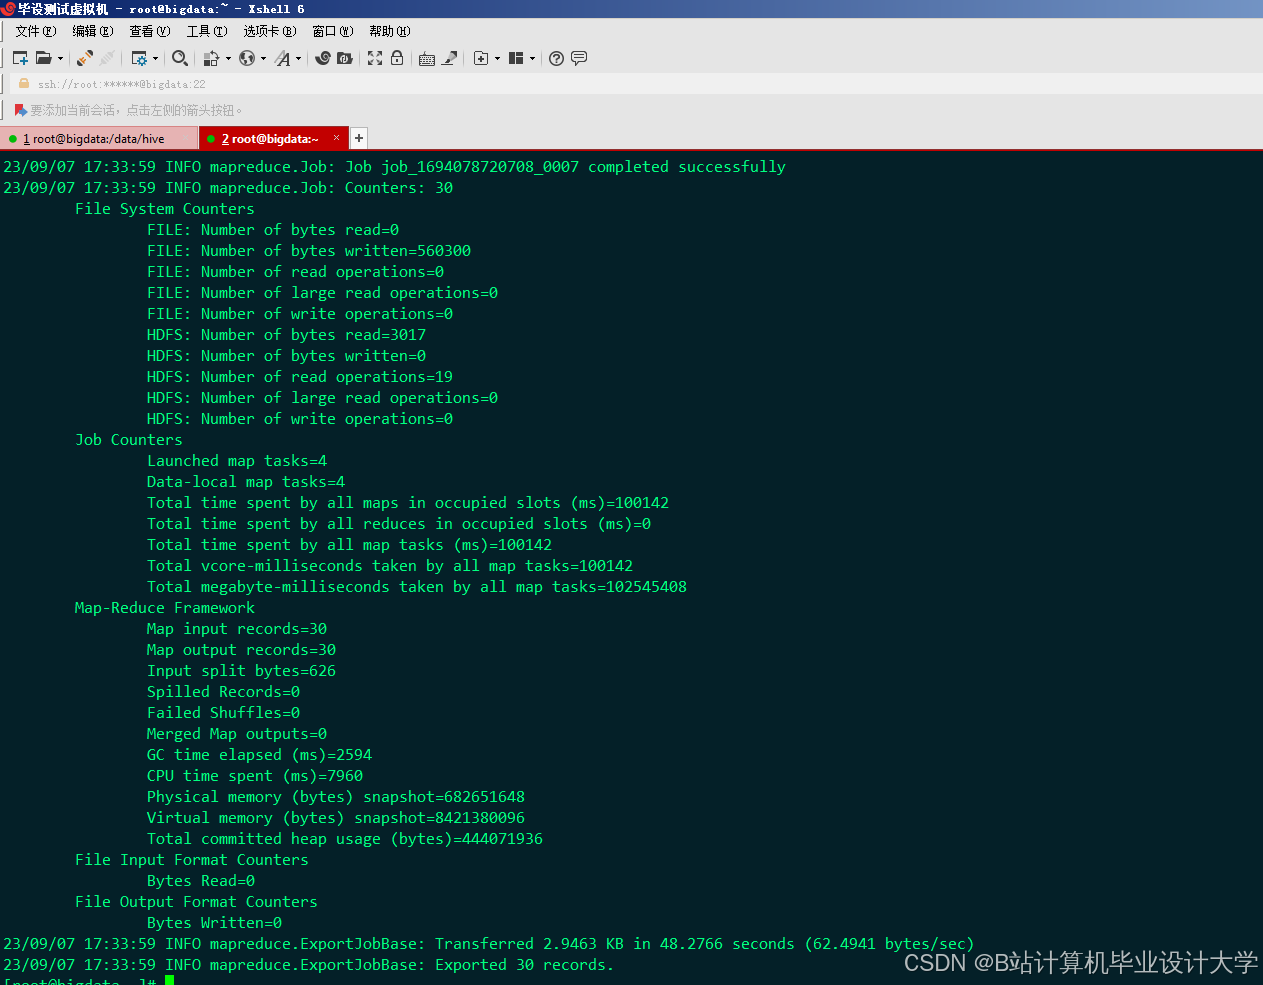Open the 选项卡 (Tab) menu
The image size is (1263, 985).
(x=270, y=31)
